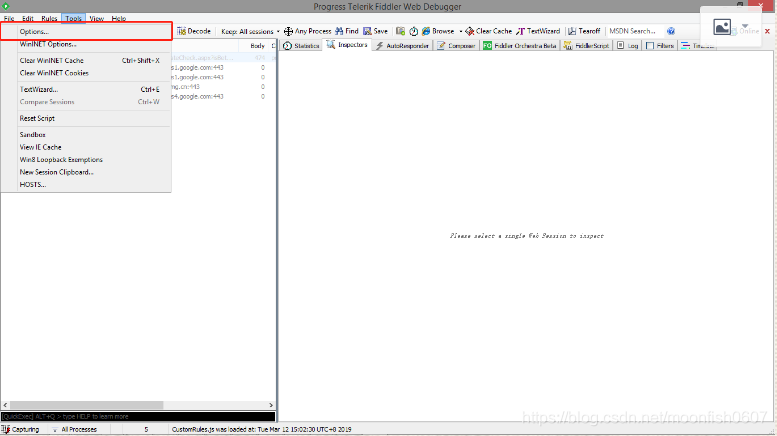777x436 pixels.
Task: Click the blue help icon
Action: 671,31
